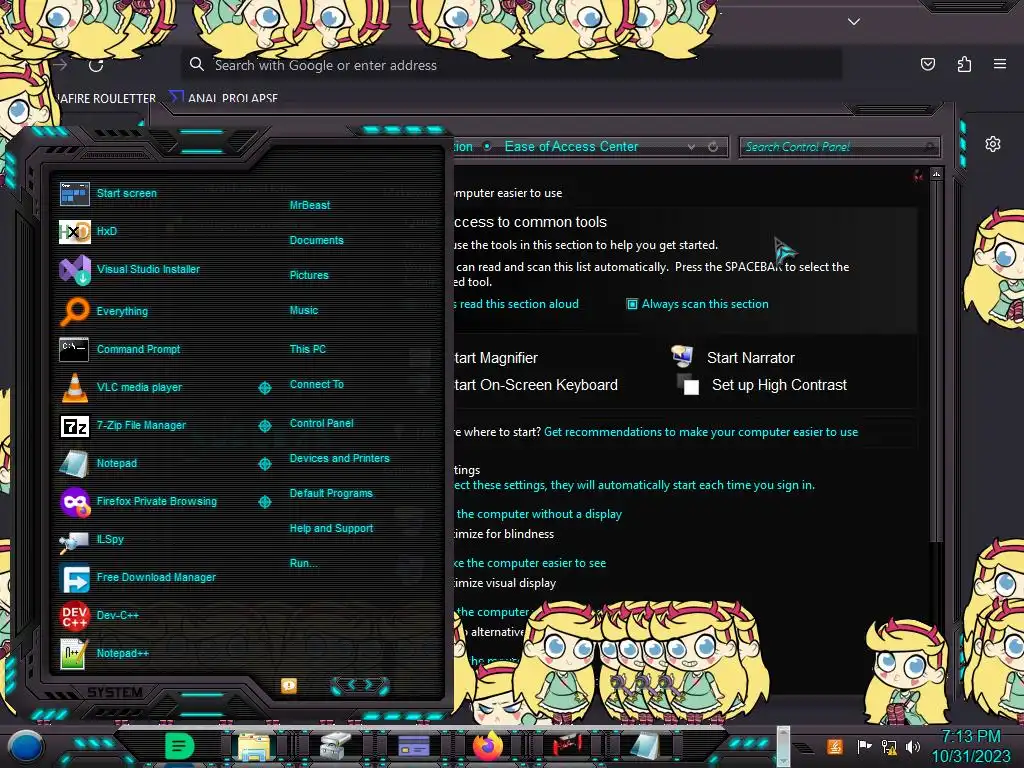Click volume speaker icon in tray

913,746
